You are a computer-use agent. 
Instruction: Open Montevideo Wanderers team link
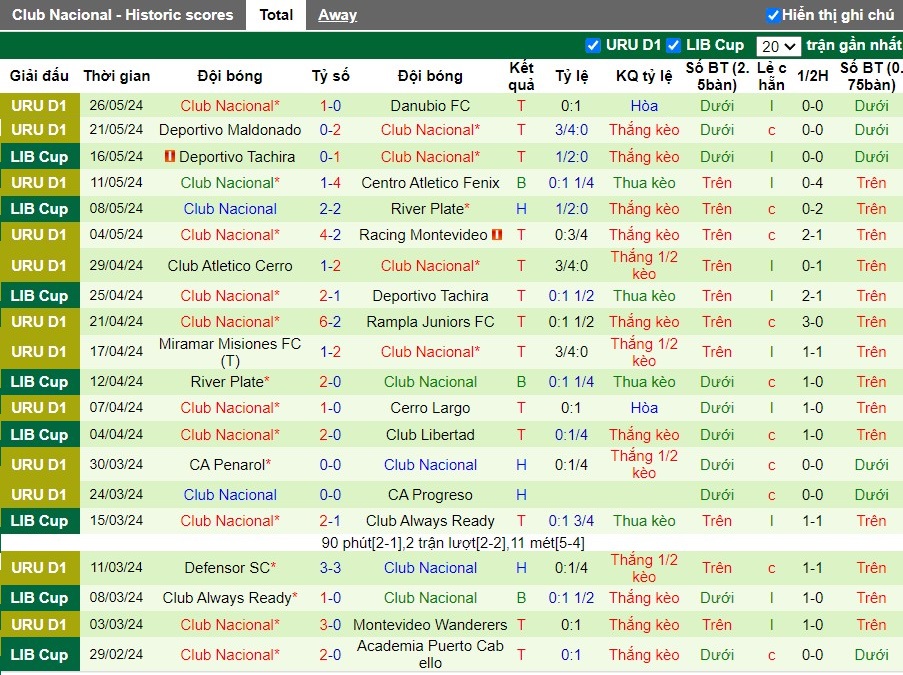tap(430, 625)
